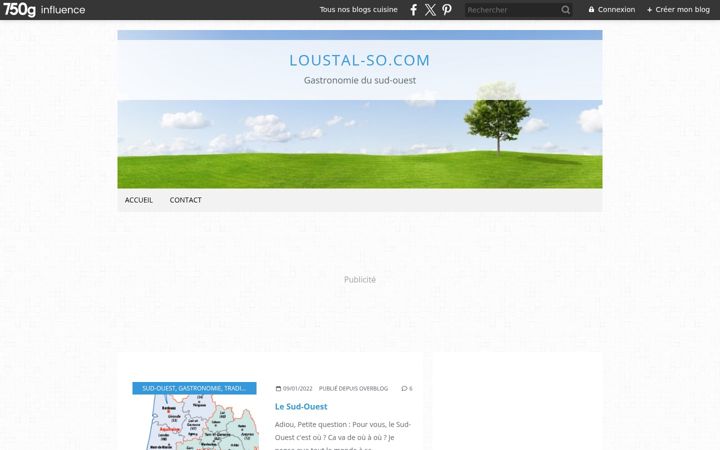Open the X (Twitter) icon

point(430,10)
